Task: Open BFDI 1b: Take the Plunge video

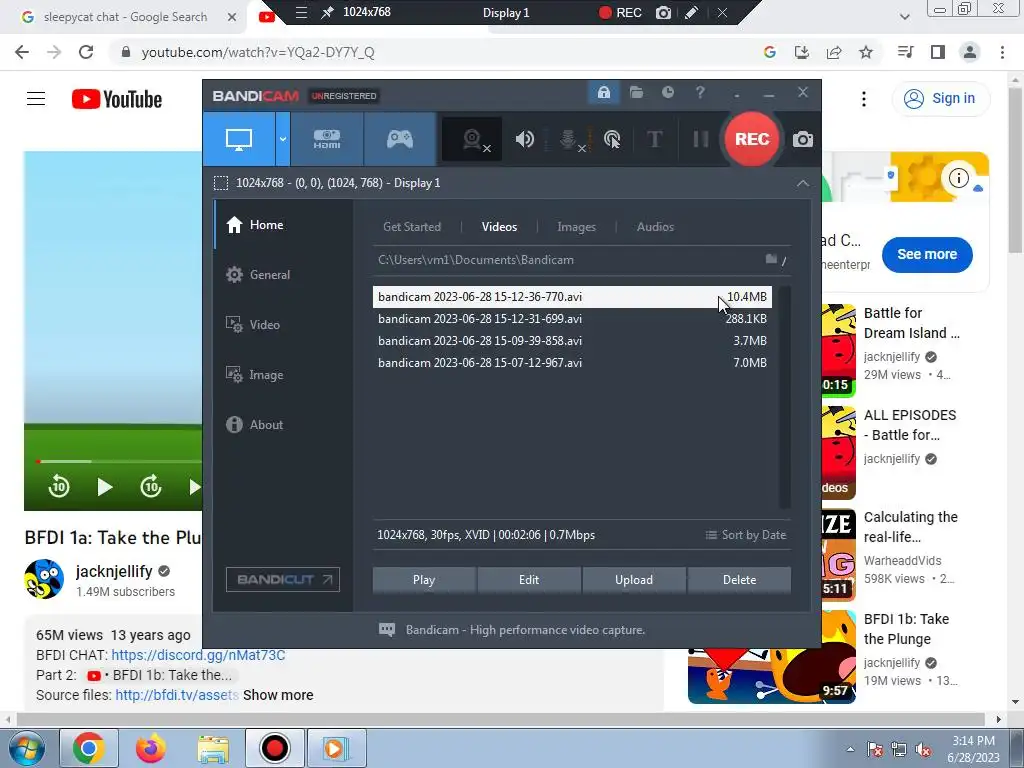Action: pos(906,629)
